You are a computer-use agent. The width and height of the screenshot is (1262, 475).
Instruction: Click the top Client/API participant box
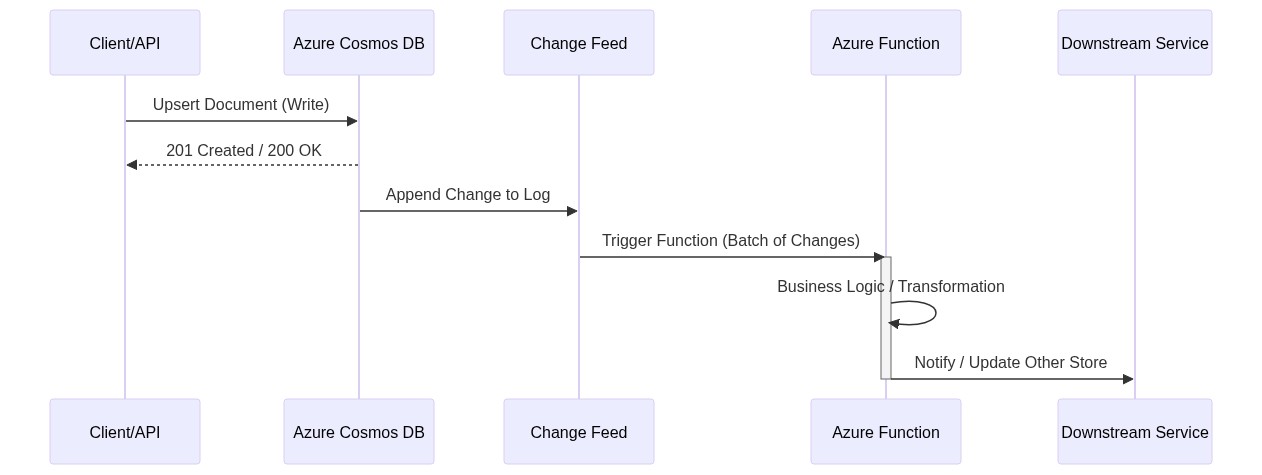125,43
